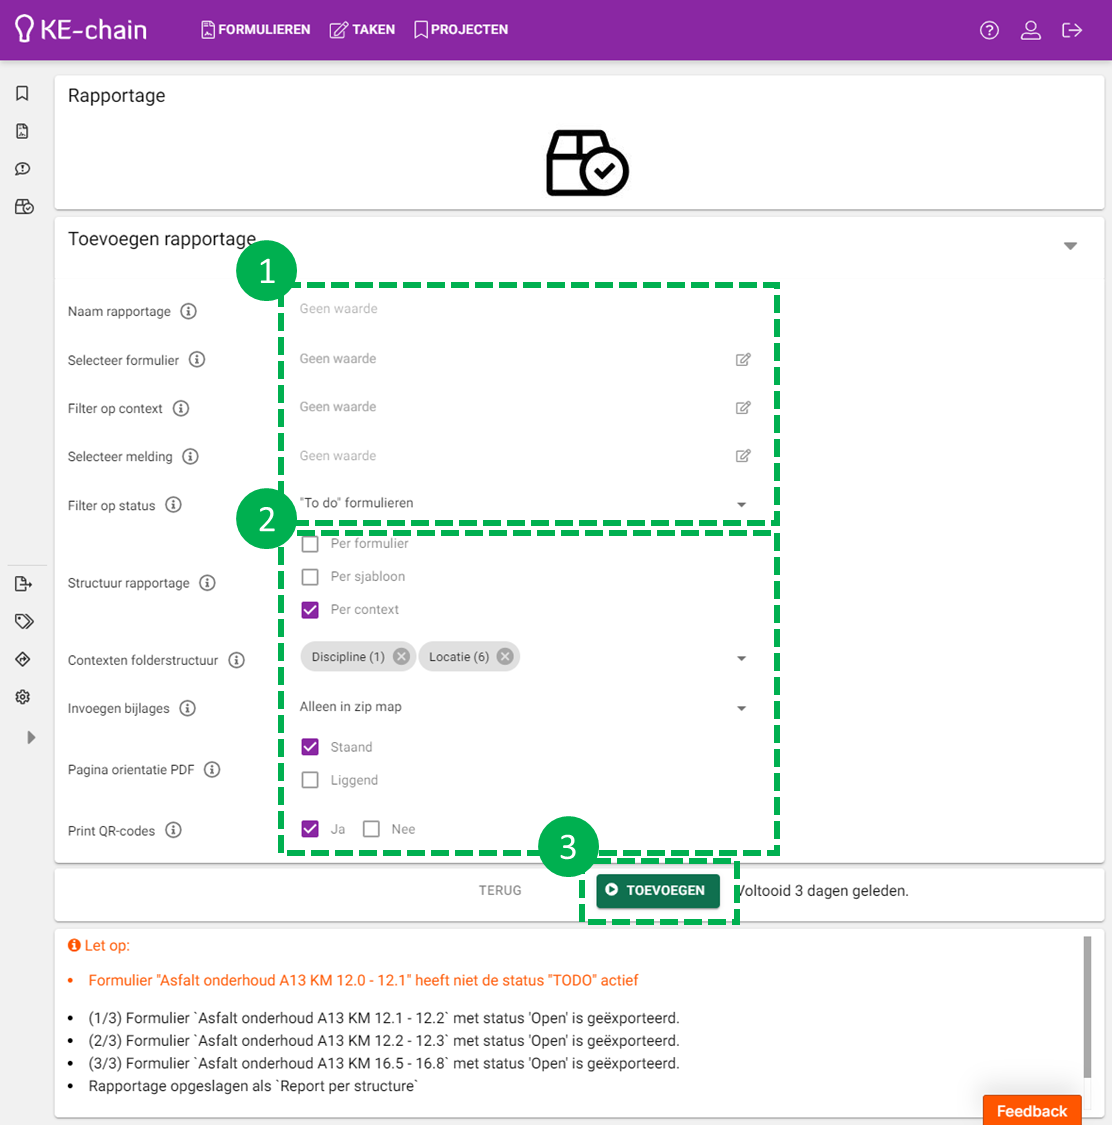Click the bookmark icon in left sidebar
Image resolution: width=1112 pixels, height=1125 pixels.
tap(22, 93)
